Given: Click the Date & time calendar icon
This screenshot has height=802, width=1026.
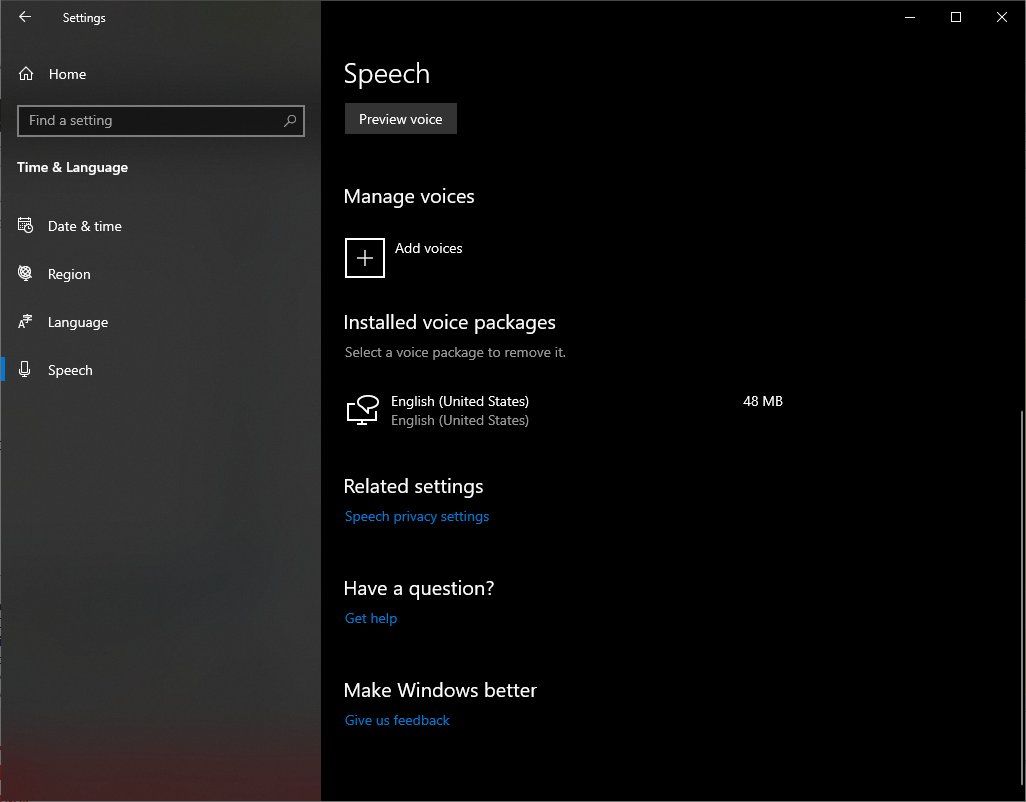Looking at the screenshot, I should click(26, 226).
